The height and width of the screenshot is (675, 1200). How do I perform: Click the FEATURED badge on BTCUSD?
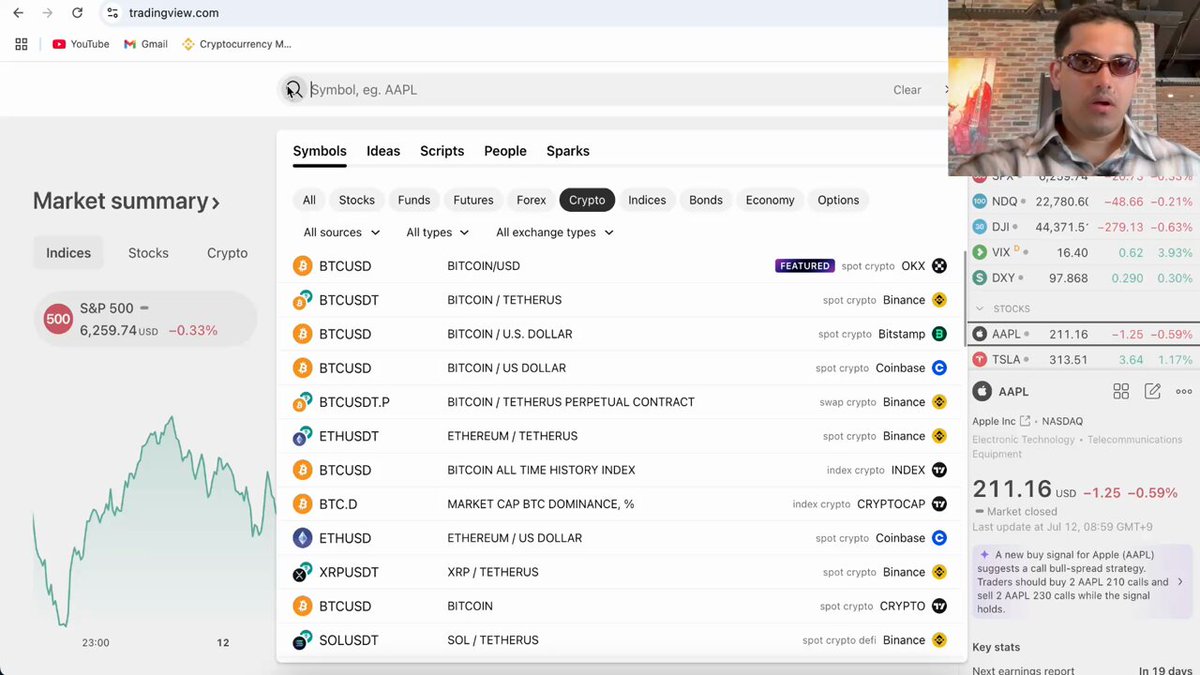[805, 266]
